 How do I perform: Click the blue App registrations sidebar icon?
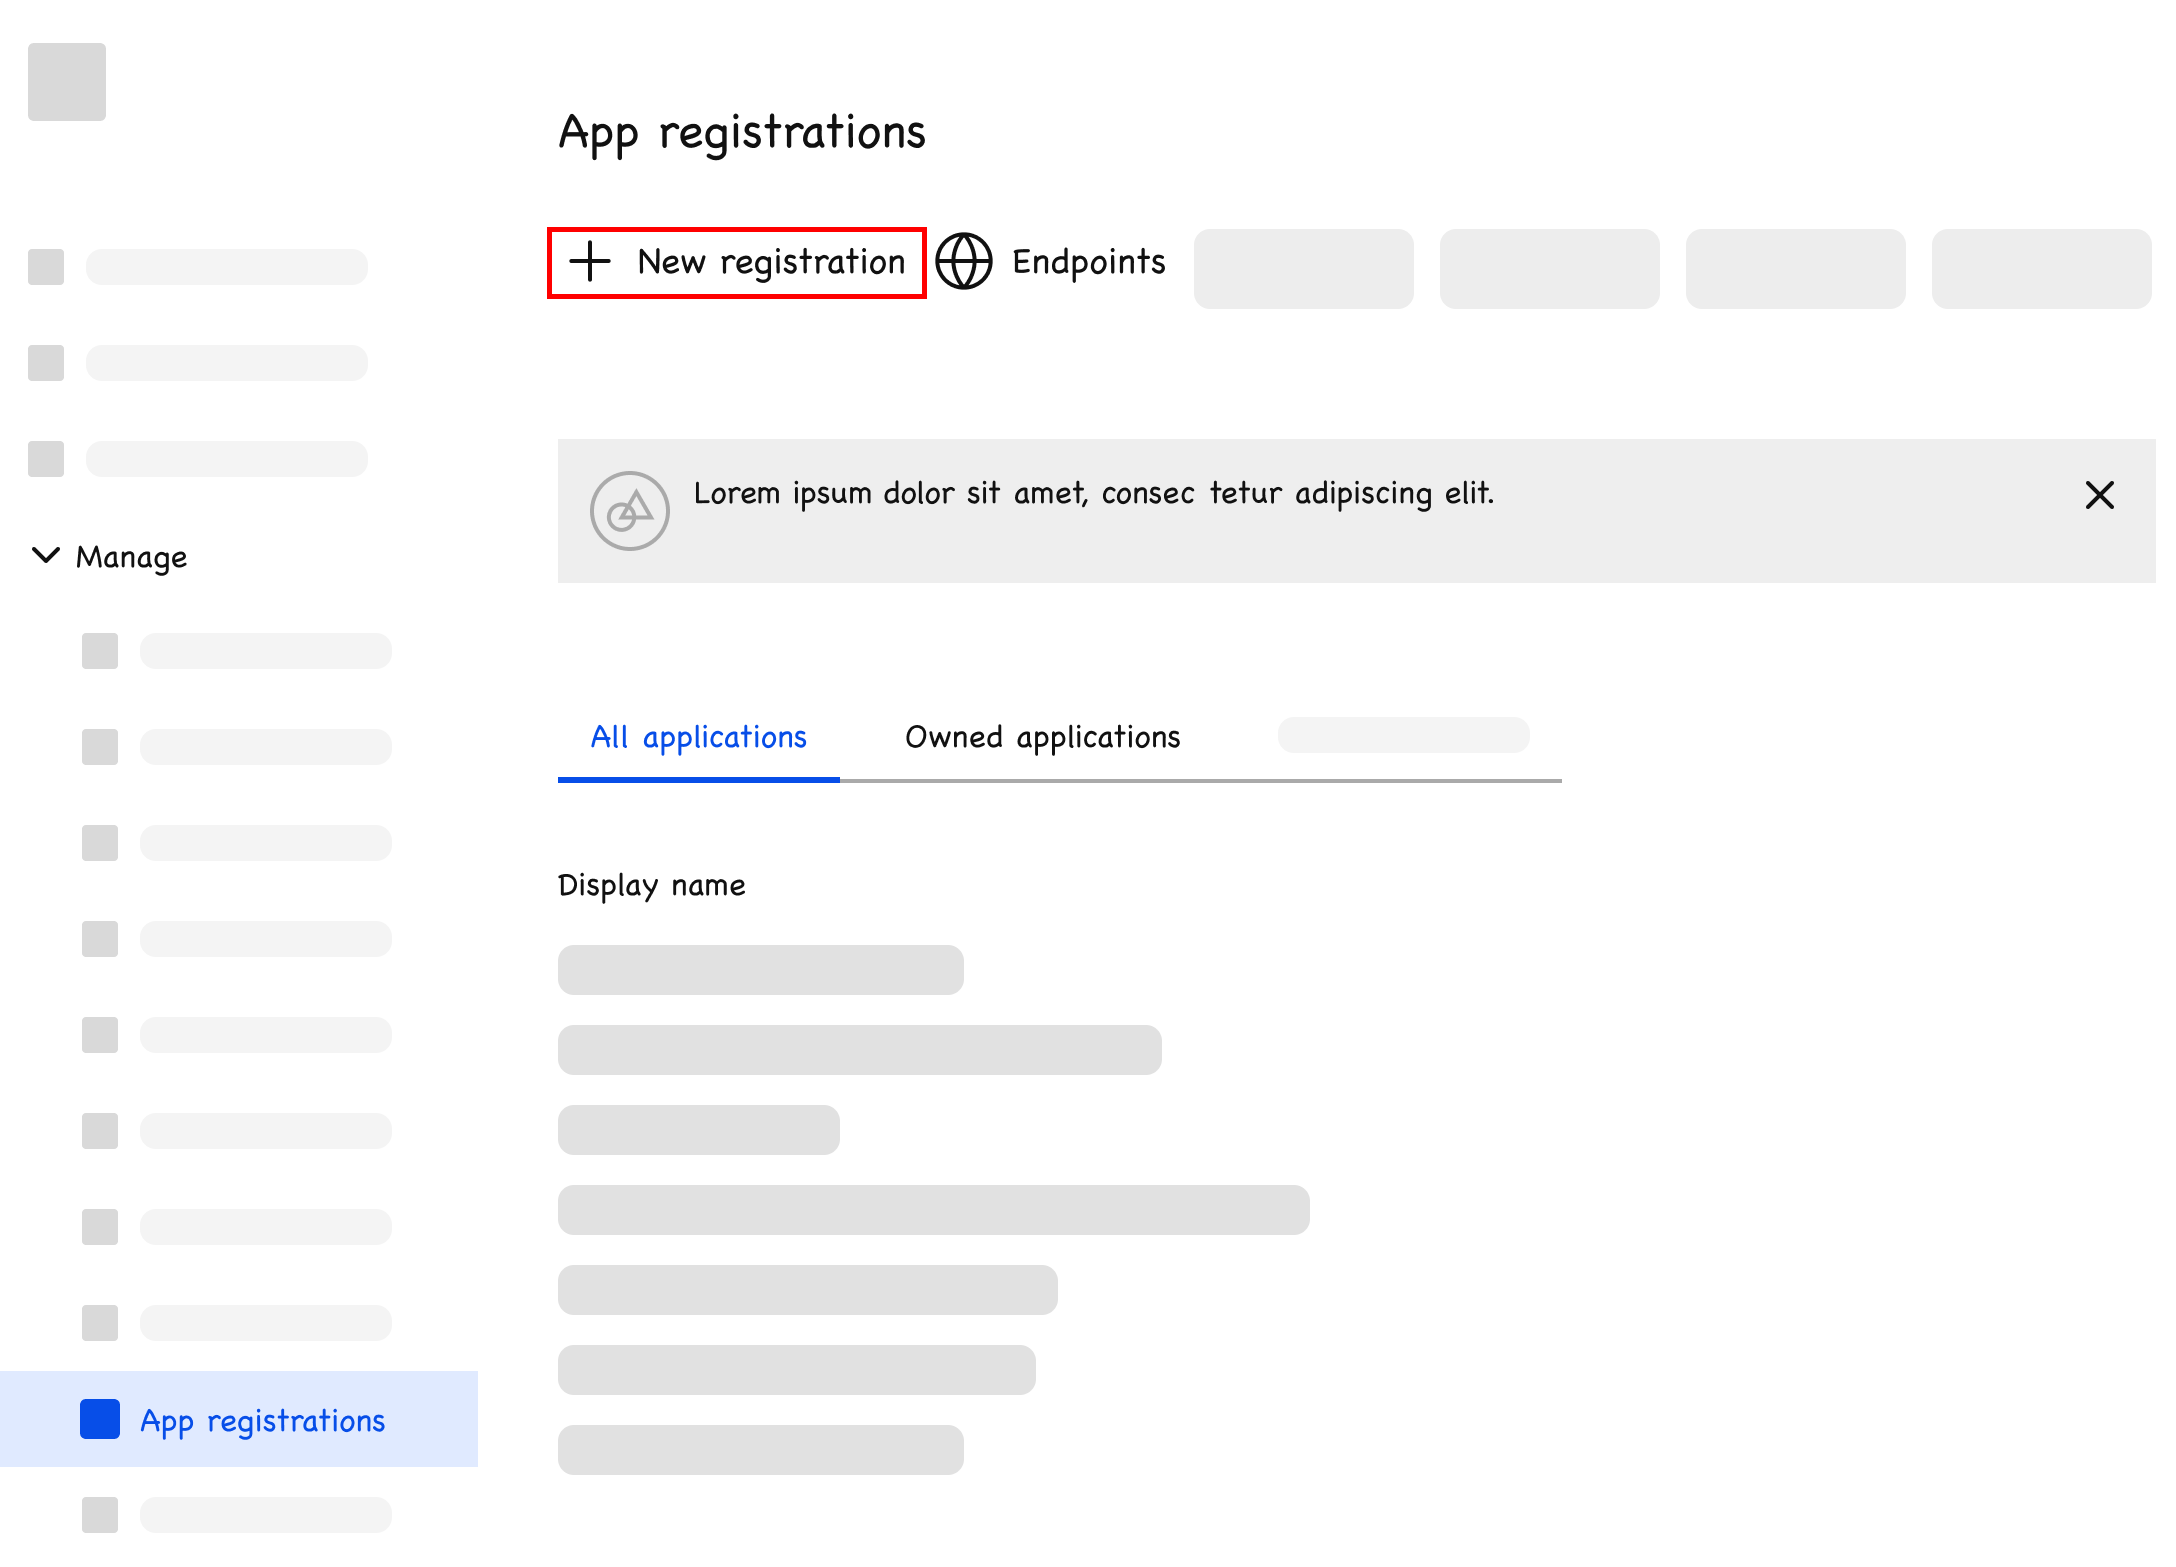click(100, 1419)
